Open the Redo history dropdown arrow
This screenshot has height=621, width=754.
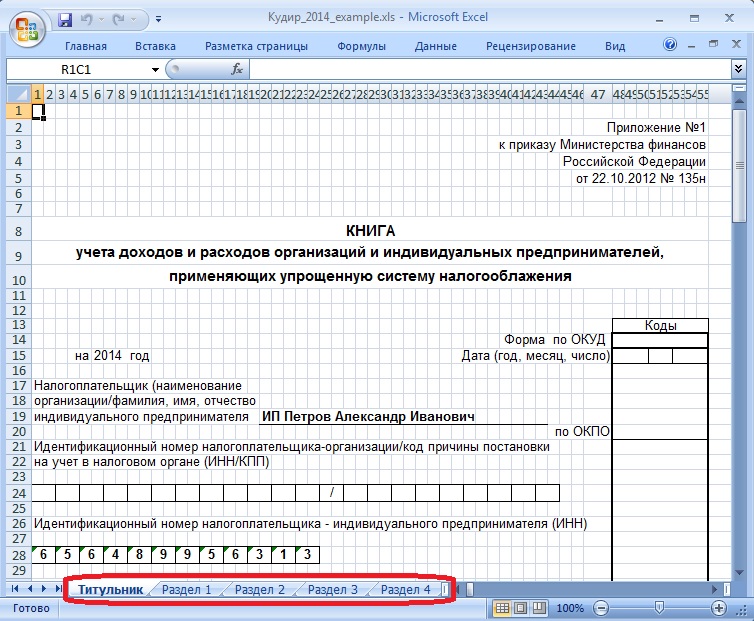(133, 20)
